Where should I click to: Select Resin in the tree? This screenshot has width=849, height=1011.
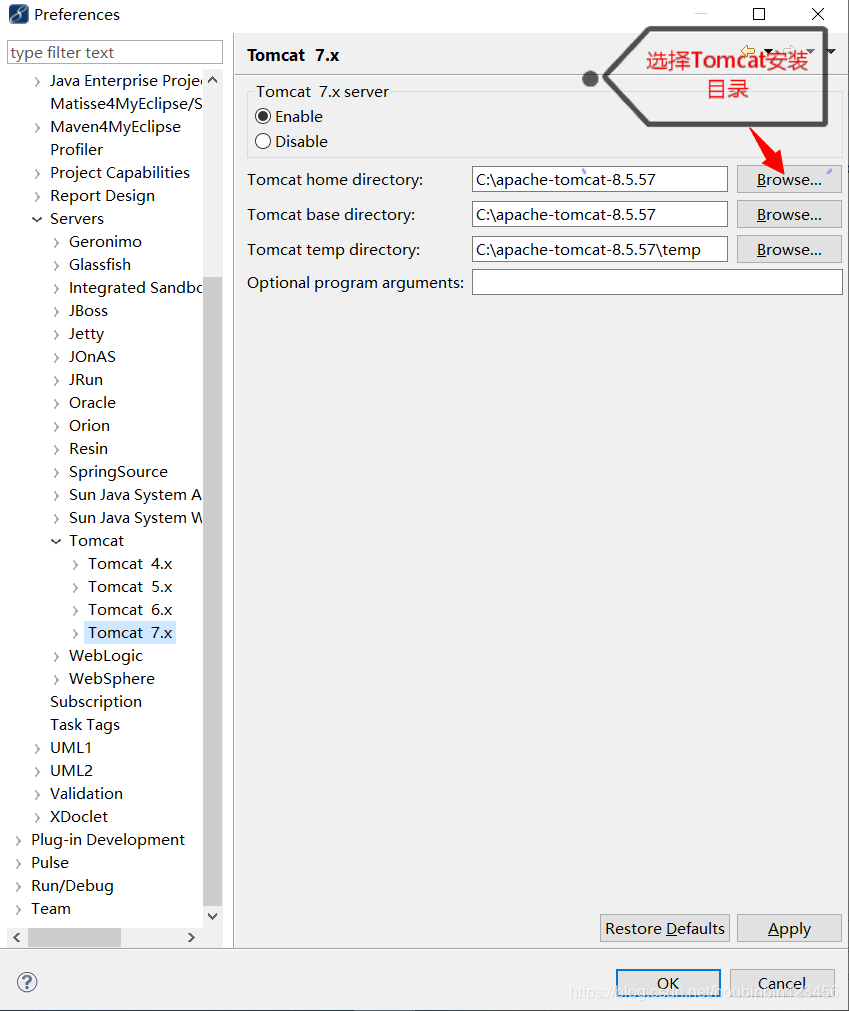point(88,448)
